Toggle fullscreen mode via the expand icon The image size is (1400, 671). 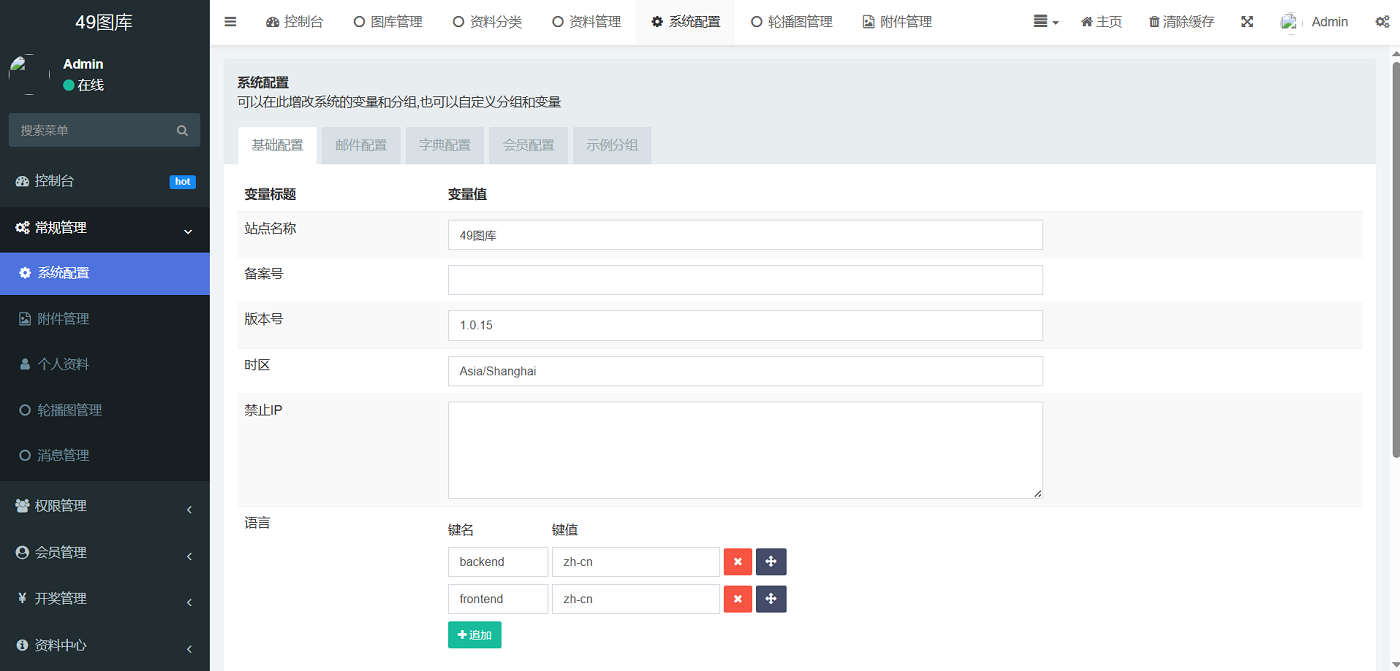coord(1246,21)
